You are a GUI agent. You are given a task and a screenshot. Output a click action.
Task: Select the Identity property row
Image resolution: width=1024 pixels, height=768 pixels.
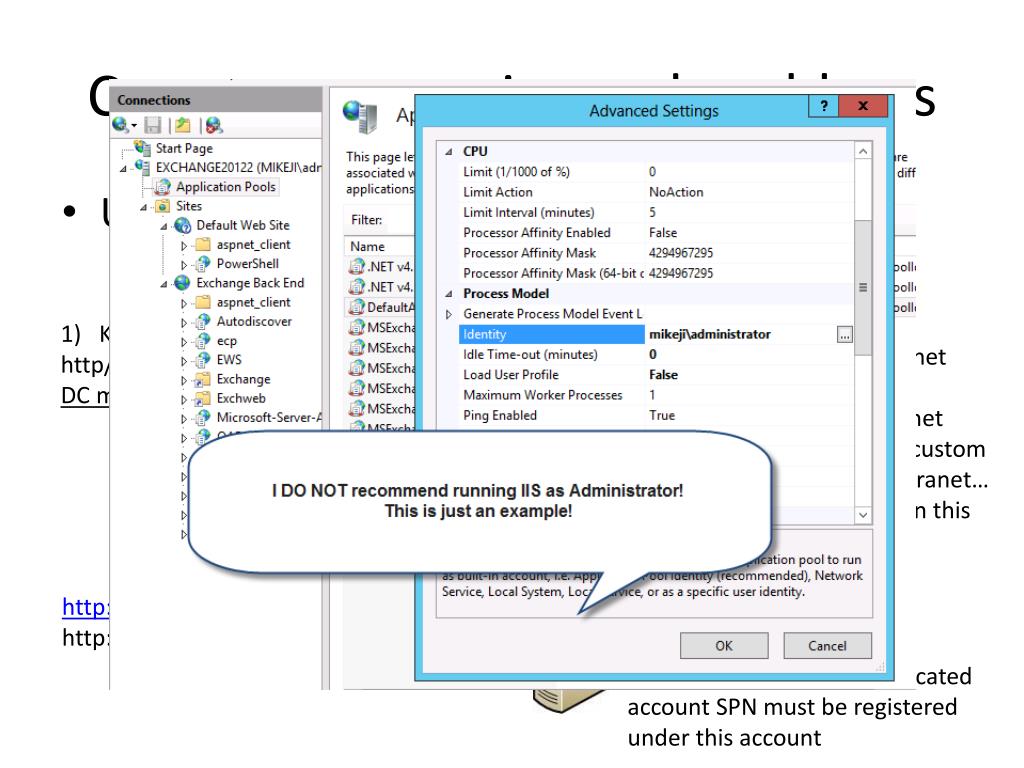tap(656, 334)
